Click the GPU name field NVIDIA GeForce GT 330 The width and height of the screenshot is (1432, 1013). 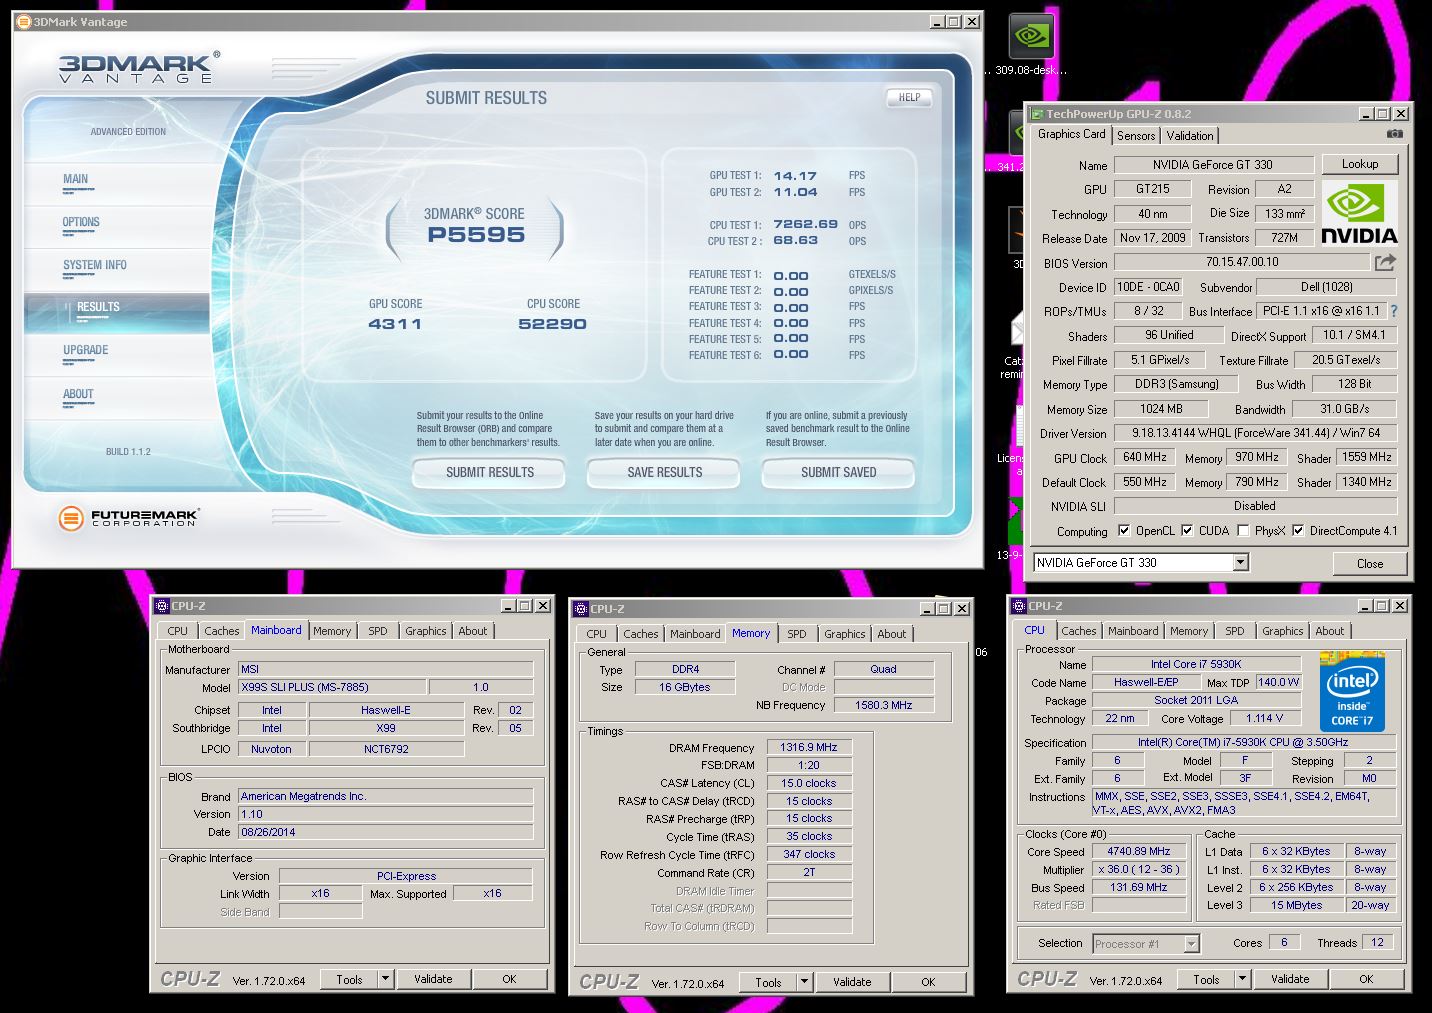1212,165
